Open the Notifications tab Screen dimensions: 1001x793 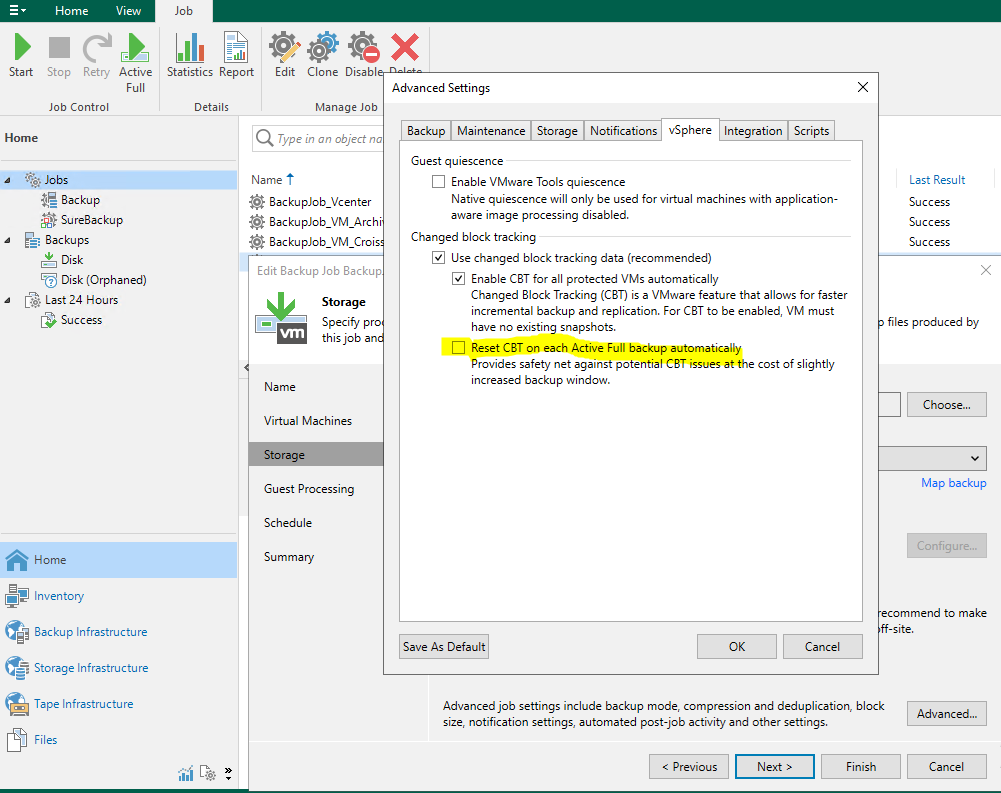coord(623,131)
